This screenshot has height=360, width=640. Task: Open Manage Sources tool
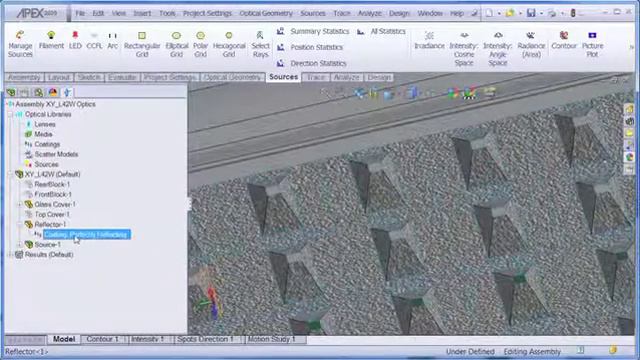[x=20, y=44]
